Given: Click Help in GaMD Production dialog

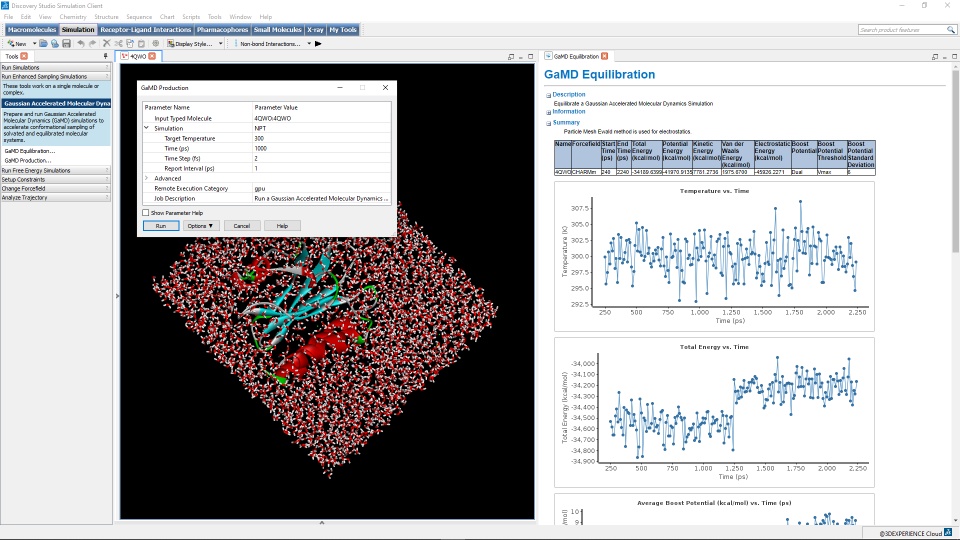Looking at the screenshot, I should [282, 226].
